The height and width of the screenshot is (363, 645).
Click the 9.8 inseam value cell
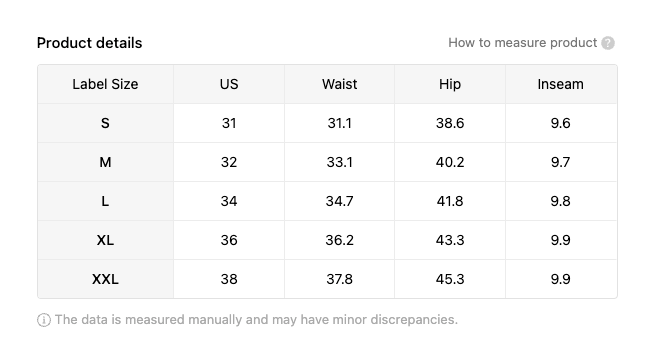[x=561, y=201]
